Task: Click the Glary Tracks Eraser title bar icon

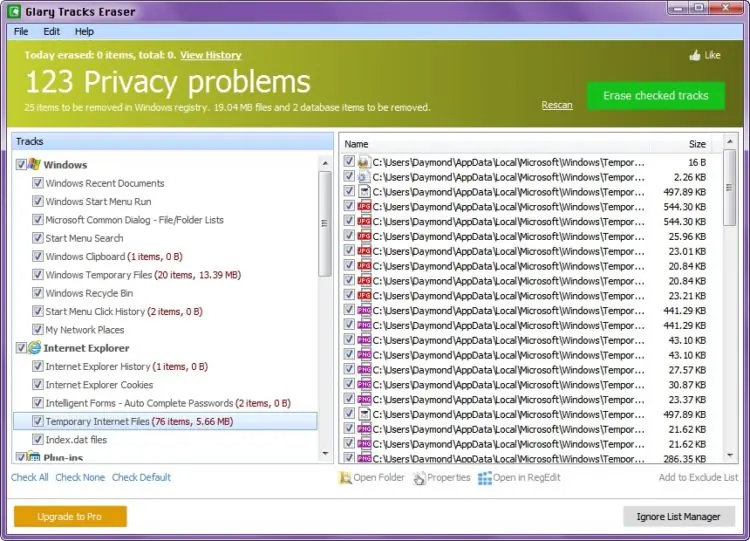Action: coord(14,11)
